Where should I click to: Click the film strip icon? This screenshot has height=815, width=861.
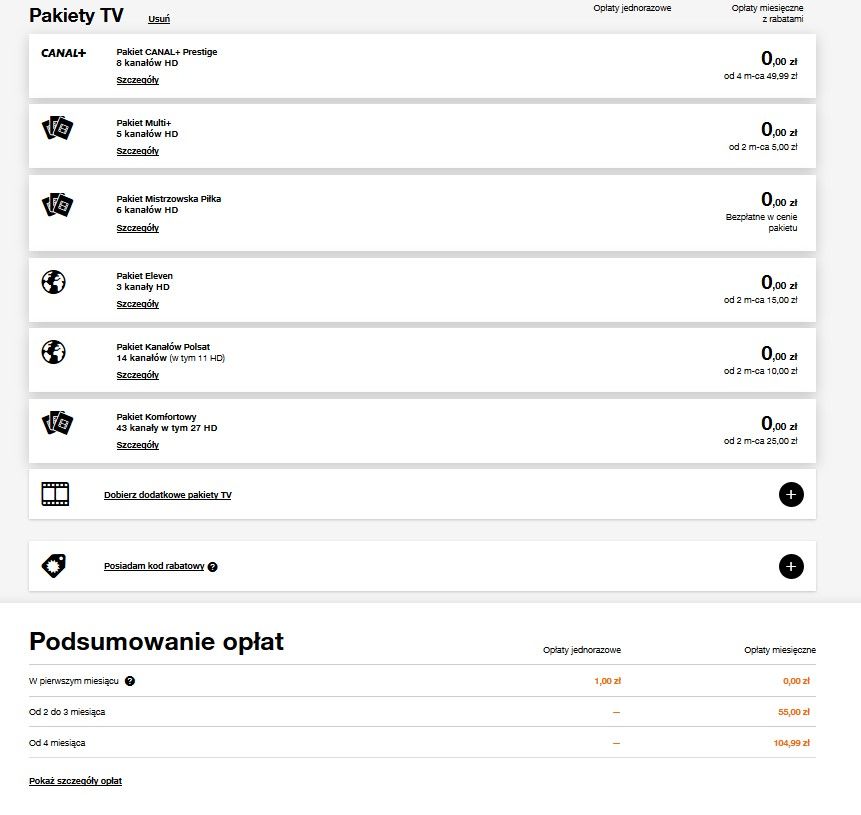(55, 494)
